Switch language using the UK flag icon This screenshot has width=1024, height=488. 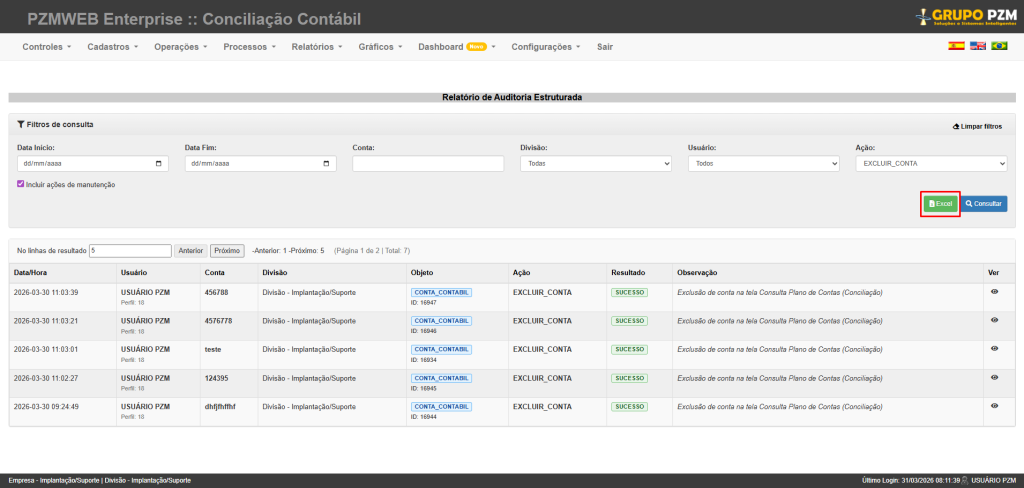[x=978, y=46]
